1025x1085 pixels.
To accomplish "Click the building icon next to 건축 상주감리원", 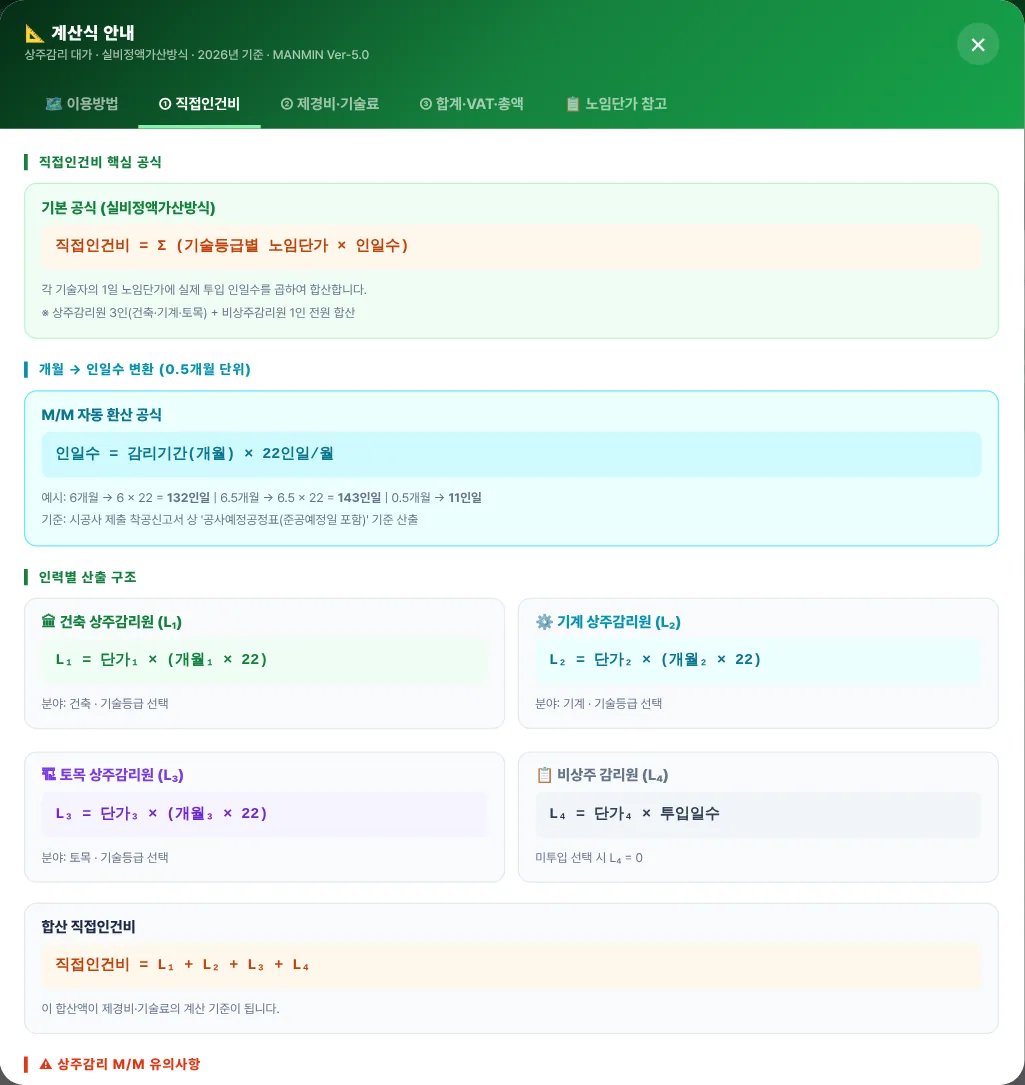I will tap(48, 621).
